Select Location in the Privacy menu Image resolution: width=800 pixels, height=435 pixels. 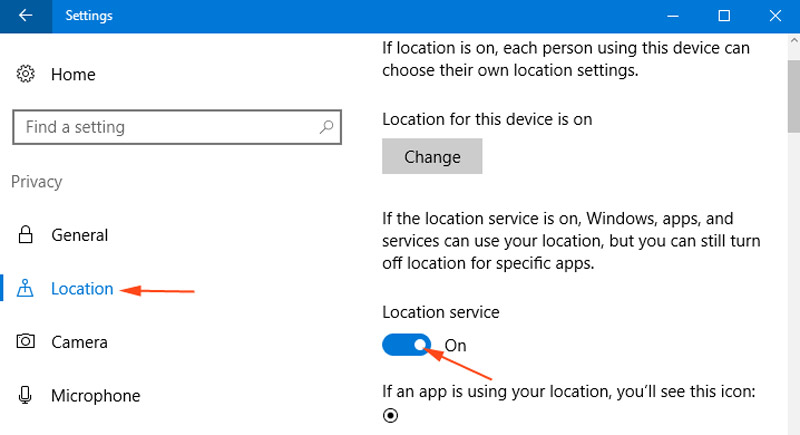point(82,289)
